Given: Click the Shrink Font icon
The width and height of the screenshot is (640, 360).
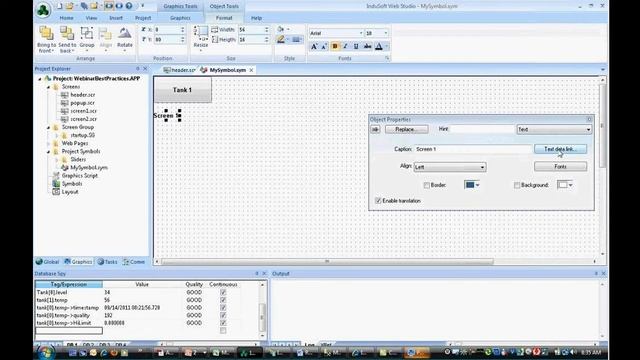Looking at the screenshot, I should pos(324,47).
